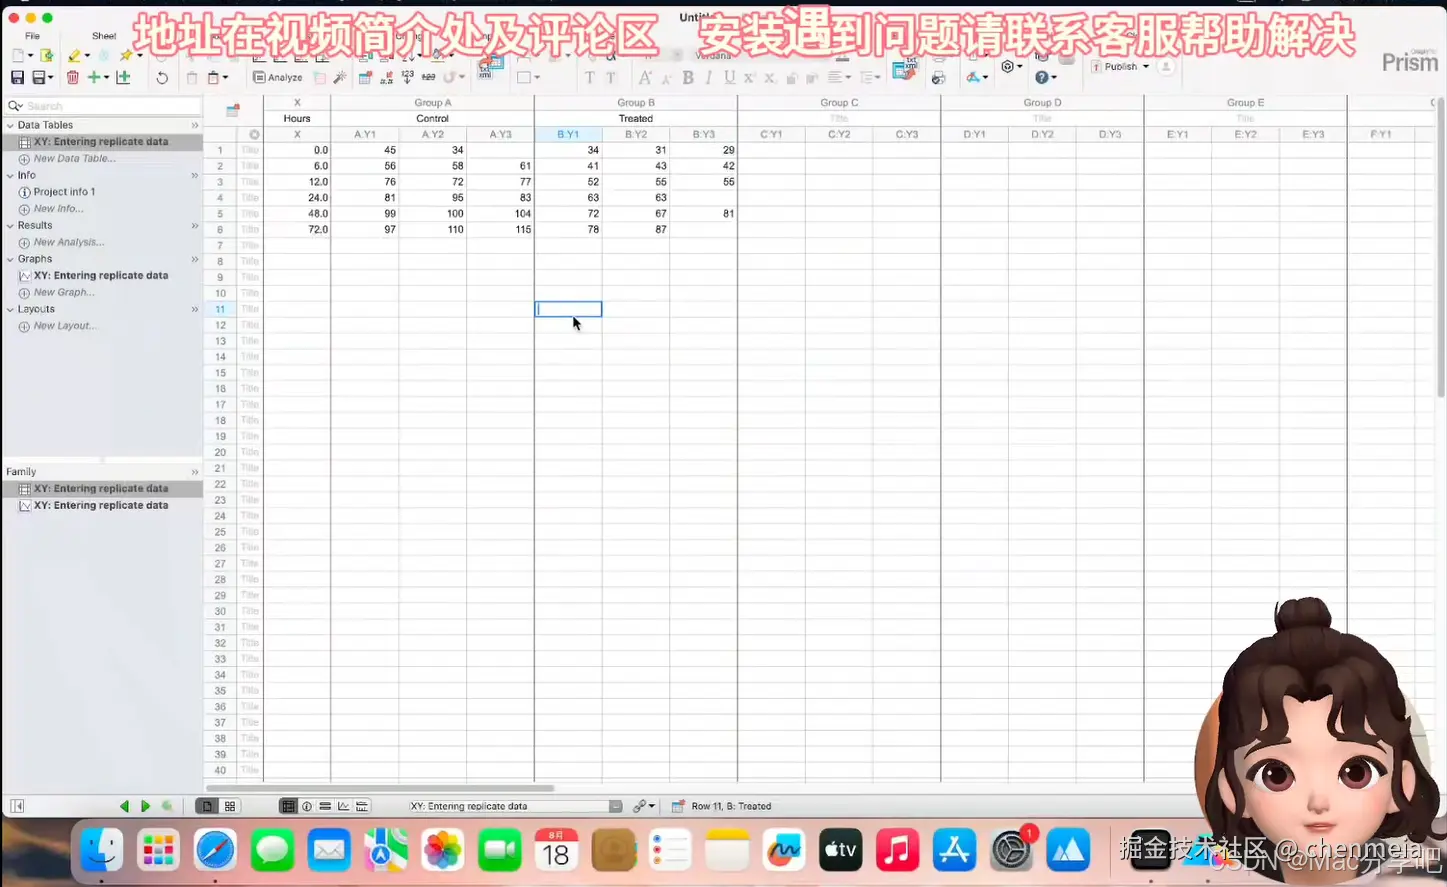
Task: Toggle underline U formatting
Action: tap(729, 77)
